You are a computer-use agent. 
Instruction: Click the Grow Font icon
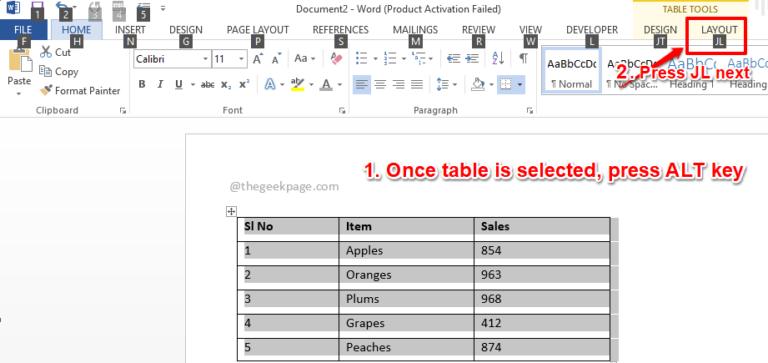click(x=258, y=59)
